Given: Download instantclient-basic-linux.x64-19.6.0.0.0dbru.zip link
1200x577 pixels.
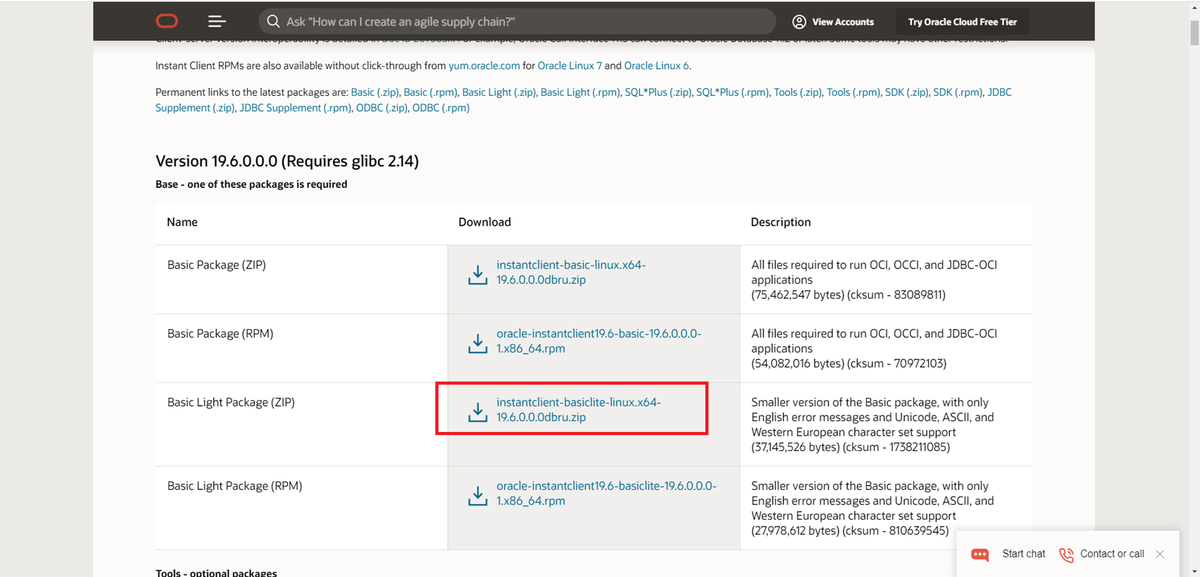Looking at the screenshot, I should 571,272.
